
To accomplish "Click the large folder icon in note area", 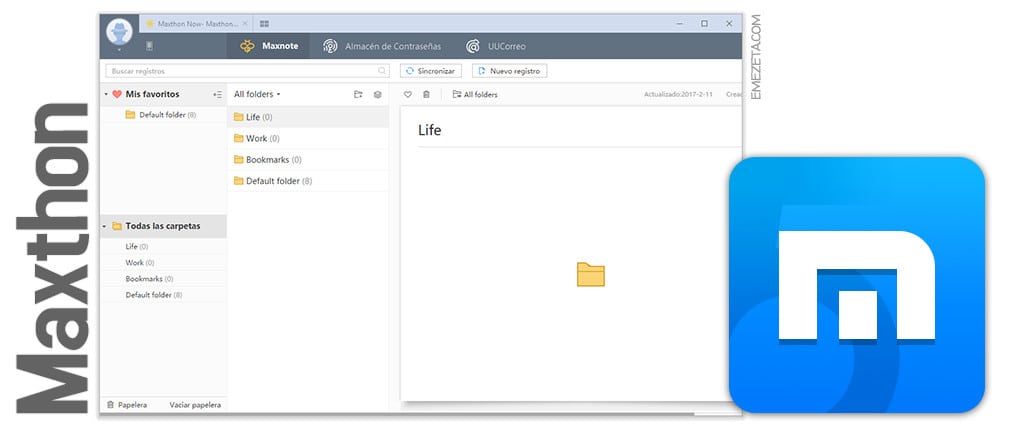I will coord(591,274).
